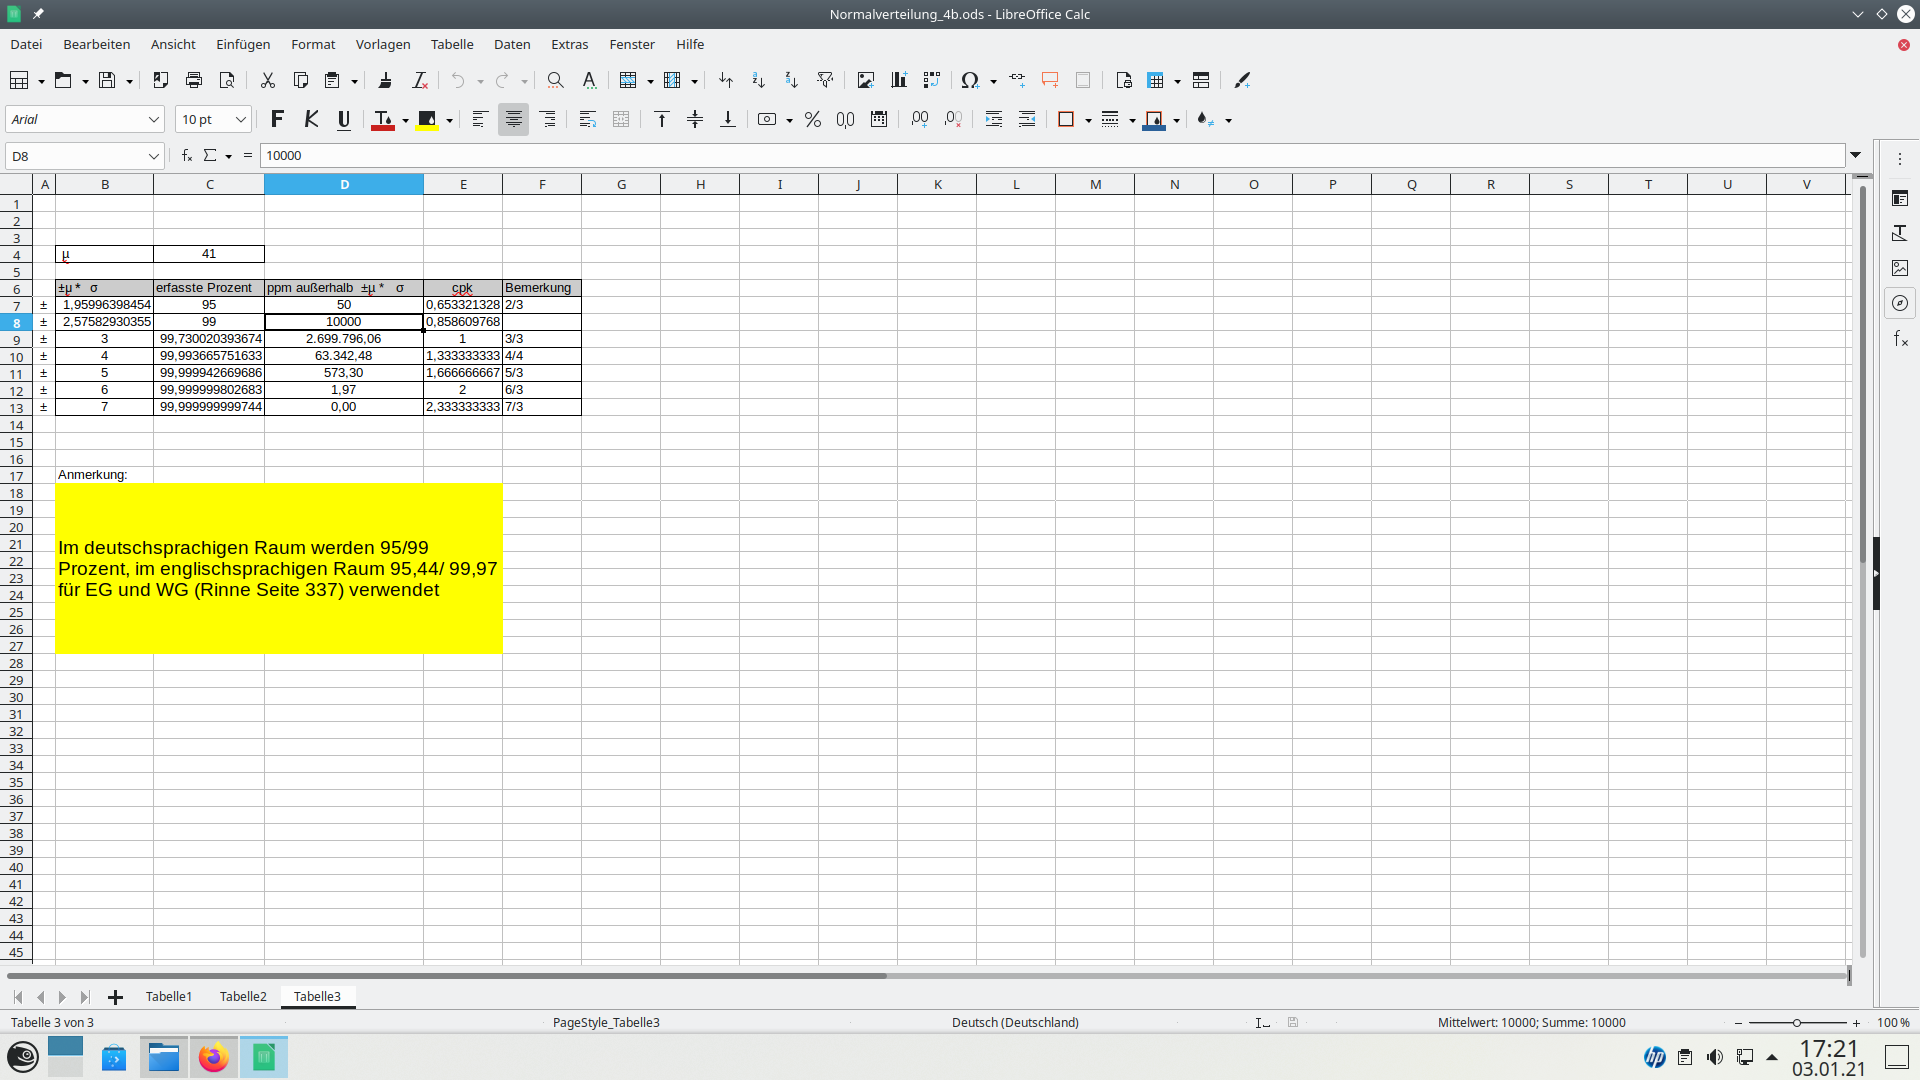1920x1080 pixels.
Task: Open the sidebar Navigator compass icon
Action: pos(1900,303)
